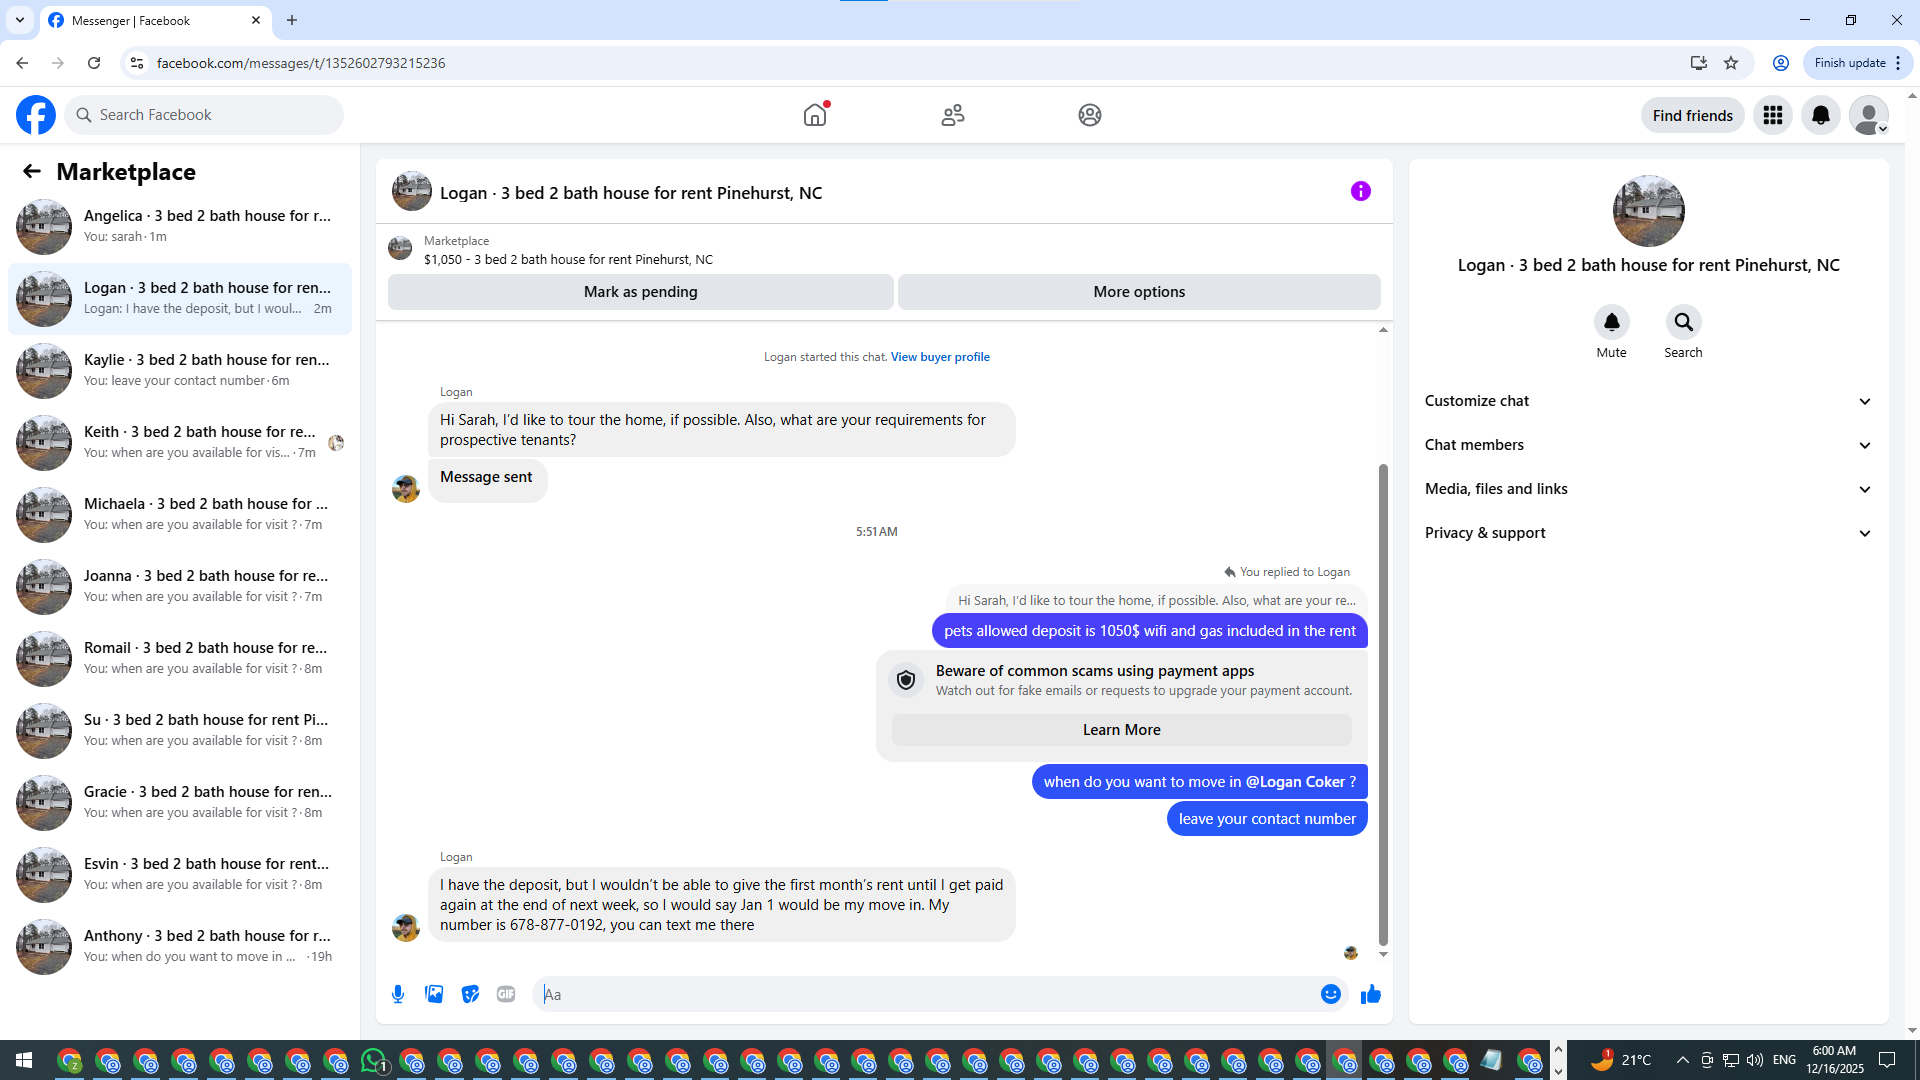Image resolution: width=1920 pixels, height=1080 pixels.
Task: Open conversation information purple icon
Action: coord(1361,191)
